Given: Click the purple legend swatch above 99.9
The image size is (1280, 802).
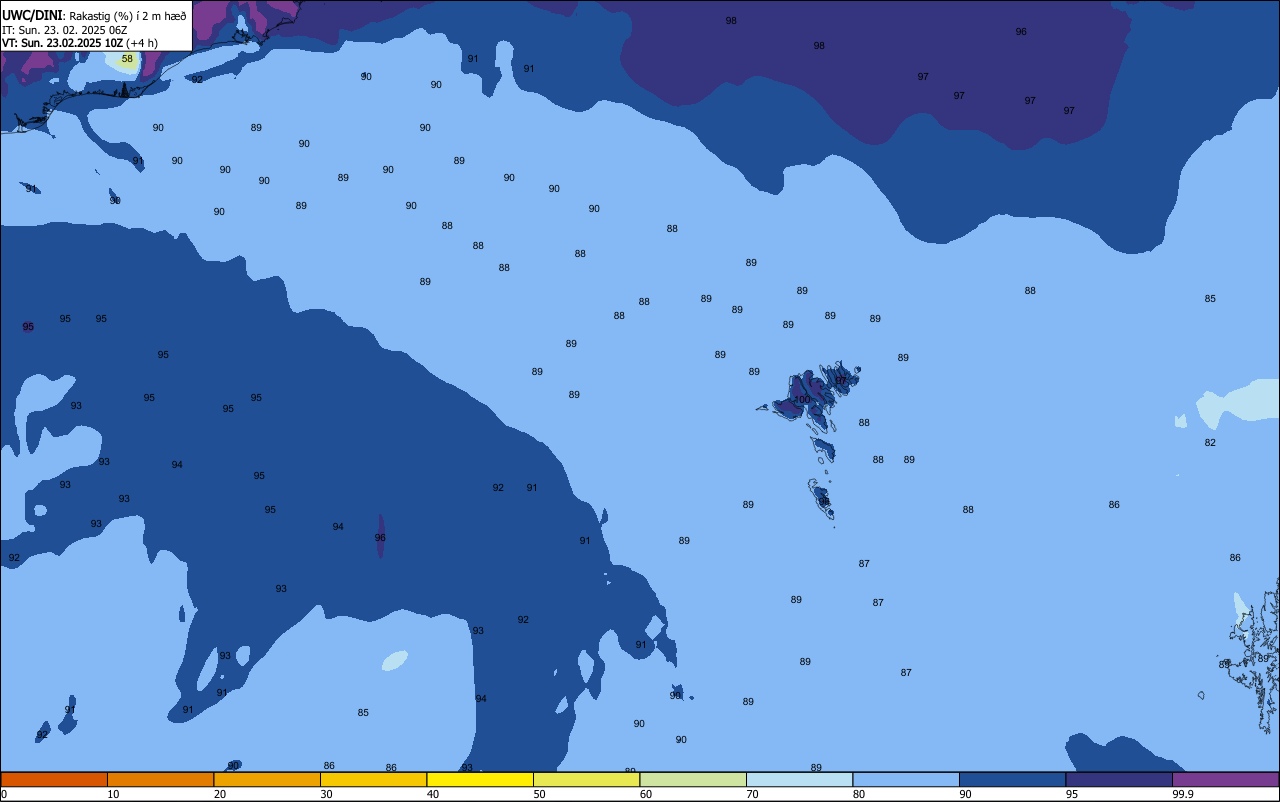Looking at the screenshot, I should click(1225, 779).
